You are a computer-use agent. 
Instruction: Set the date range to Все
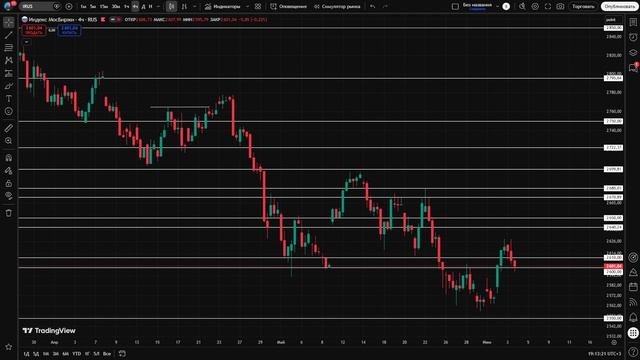pyautogui.click(x=107, y=353)
